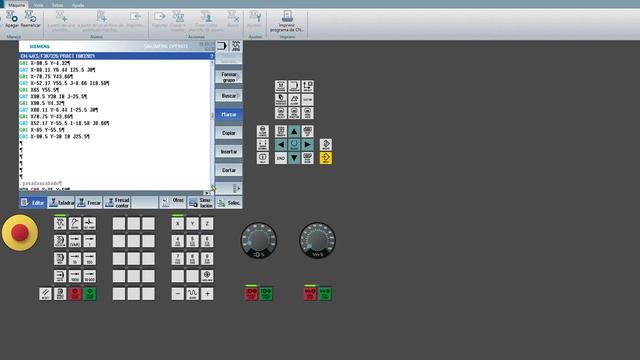Click the MENU FUNCTION key
This screenshot has height=360, width=640.
click(x=294, y=113)
